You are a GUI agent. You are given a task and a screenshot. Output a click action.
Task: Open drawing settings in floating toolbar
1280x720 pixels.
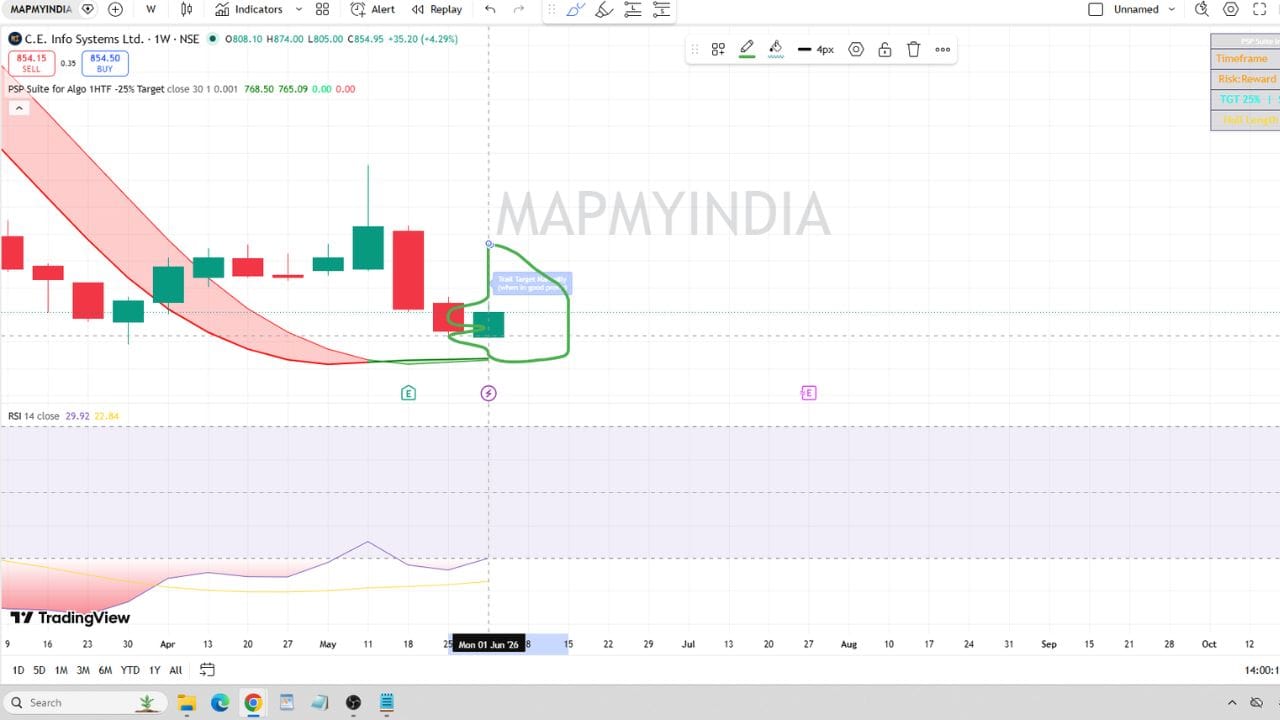856,49
